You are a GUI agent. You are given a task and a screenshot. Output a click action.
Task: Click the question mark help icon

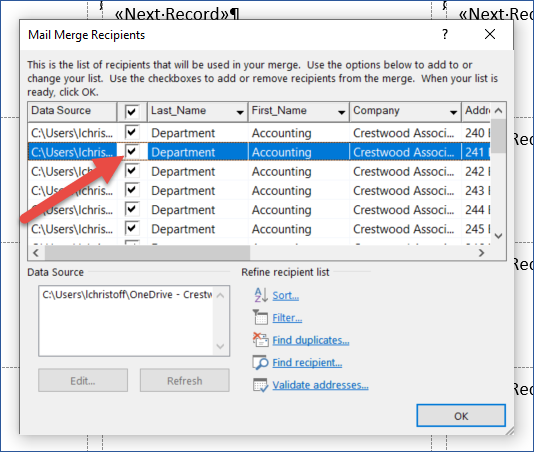[445, 34]
